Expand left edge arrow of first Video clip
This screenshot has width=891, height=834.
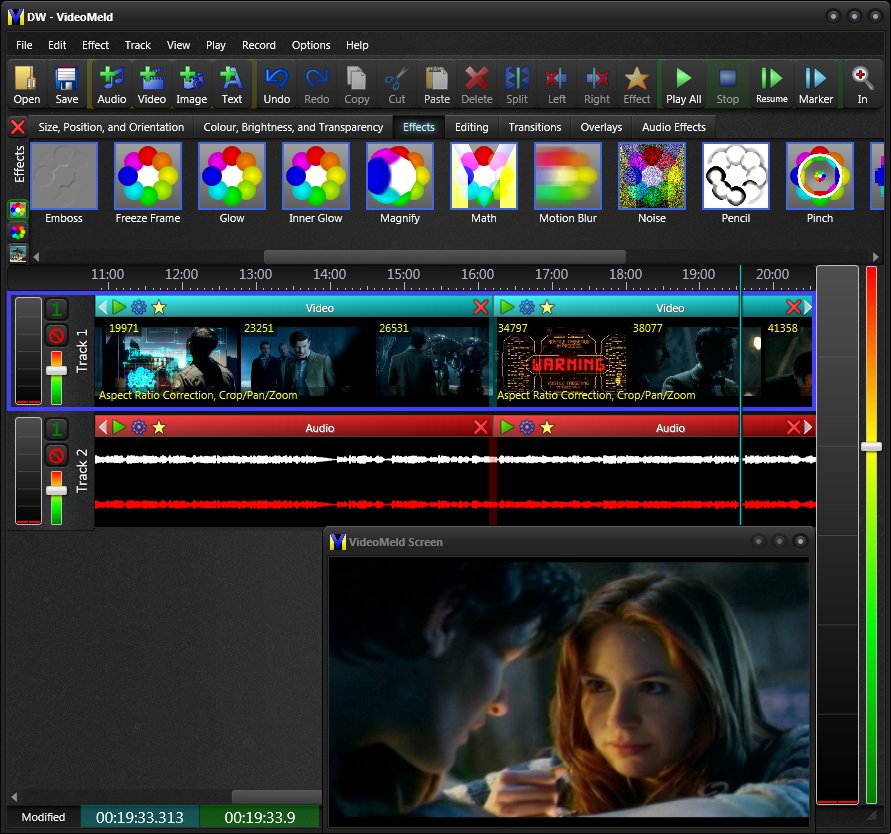click(x=102, y=307)
